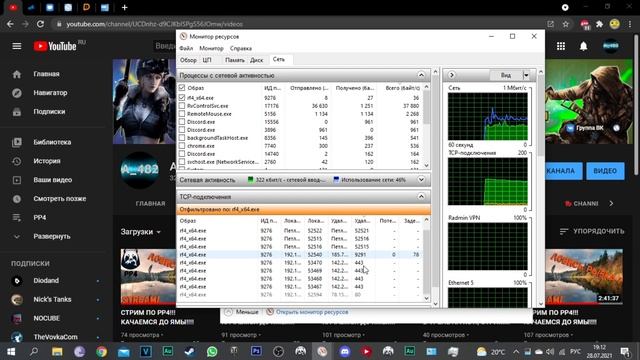Screen dimensions: 640x360
Task: Switch to Обзор tab
Action: 188,60
